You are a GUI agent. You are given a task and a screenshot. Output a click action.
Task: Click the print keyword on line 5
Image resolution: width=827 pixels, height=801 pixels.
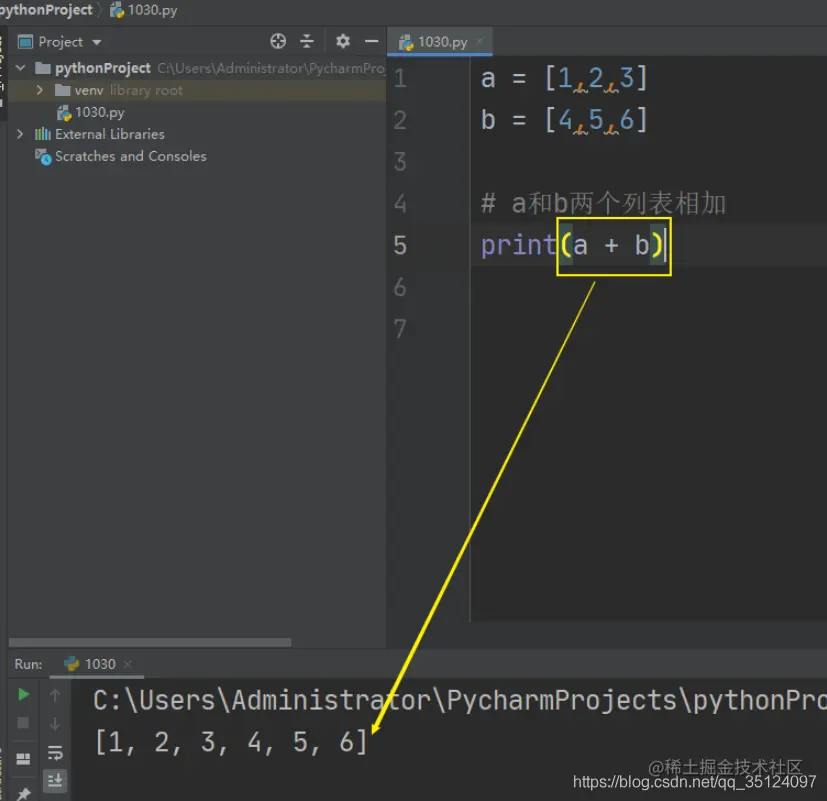[518, 246]
